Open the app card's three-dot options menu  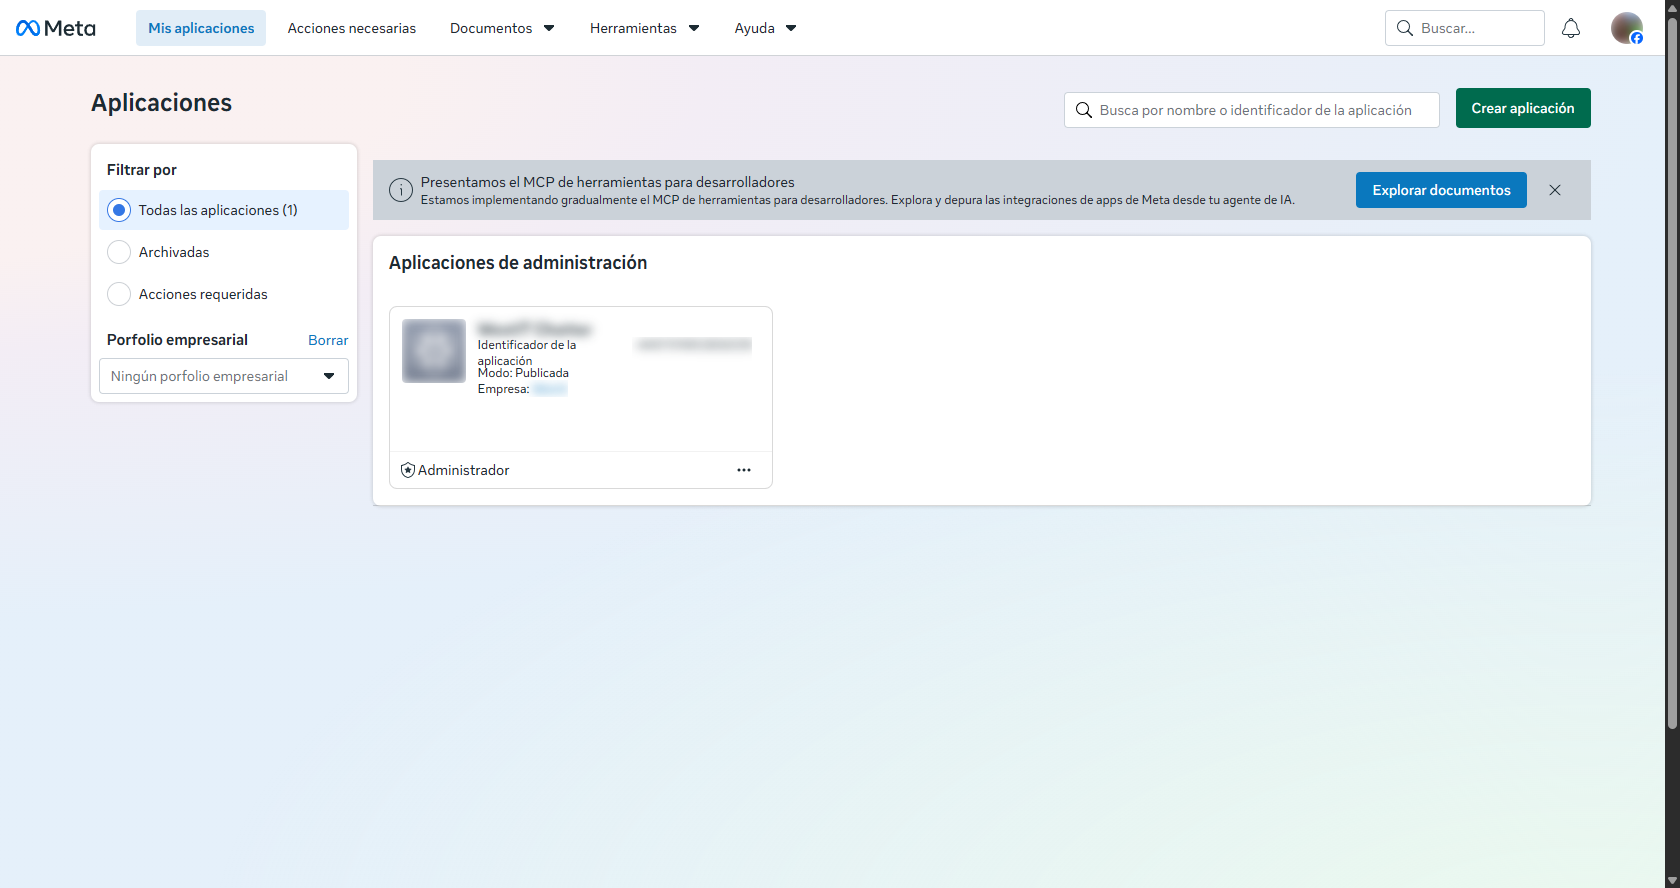coord(744,470)
